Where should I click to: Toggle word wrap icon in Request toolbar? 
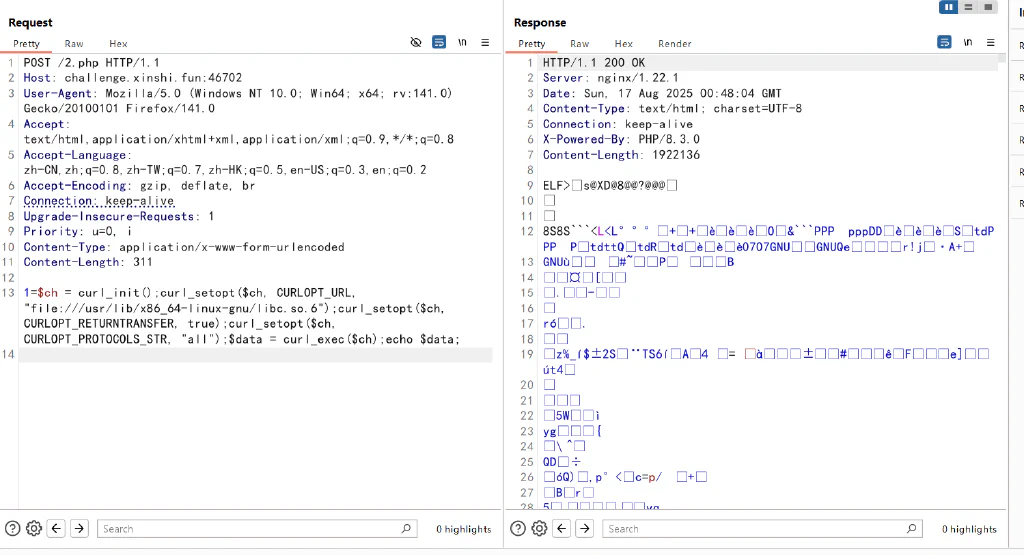point(439,42)
